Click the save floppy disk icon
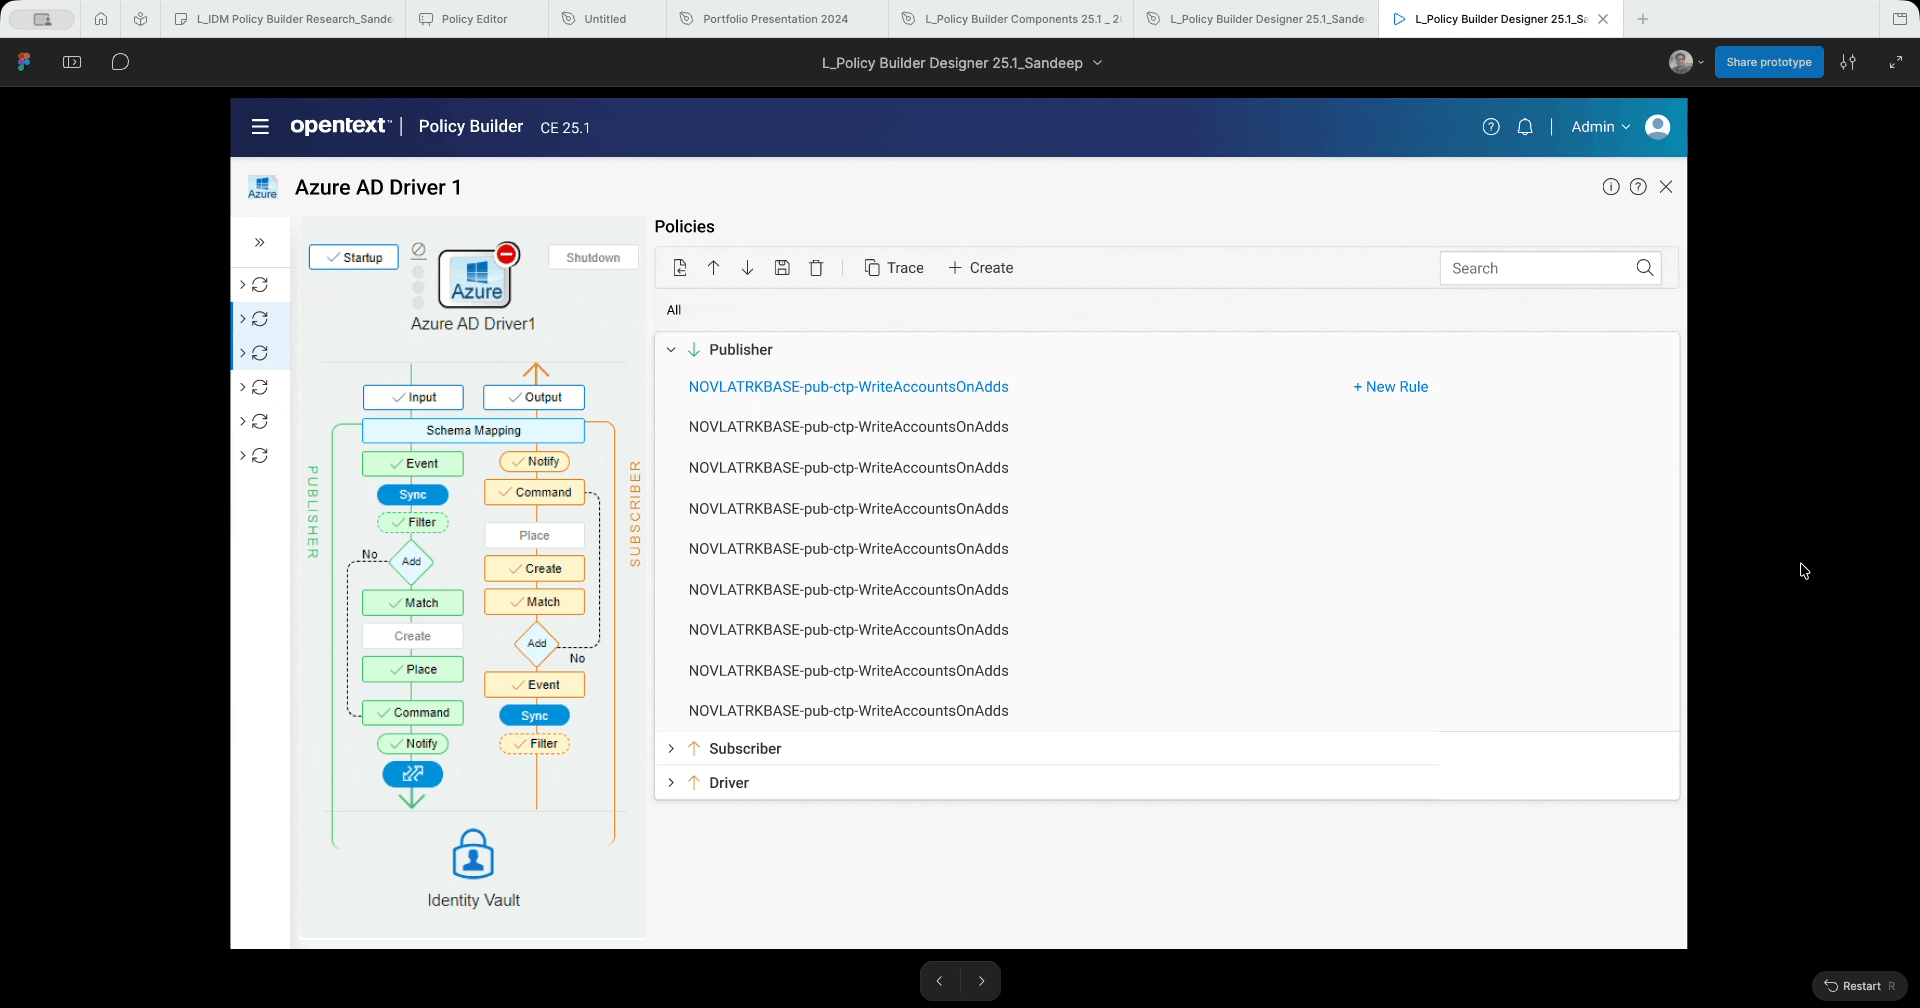The height and width of the screenshot is (1008, 1920). coord(783,268)
